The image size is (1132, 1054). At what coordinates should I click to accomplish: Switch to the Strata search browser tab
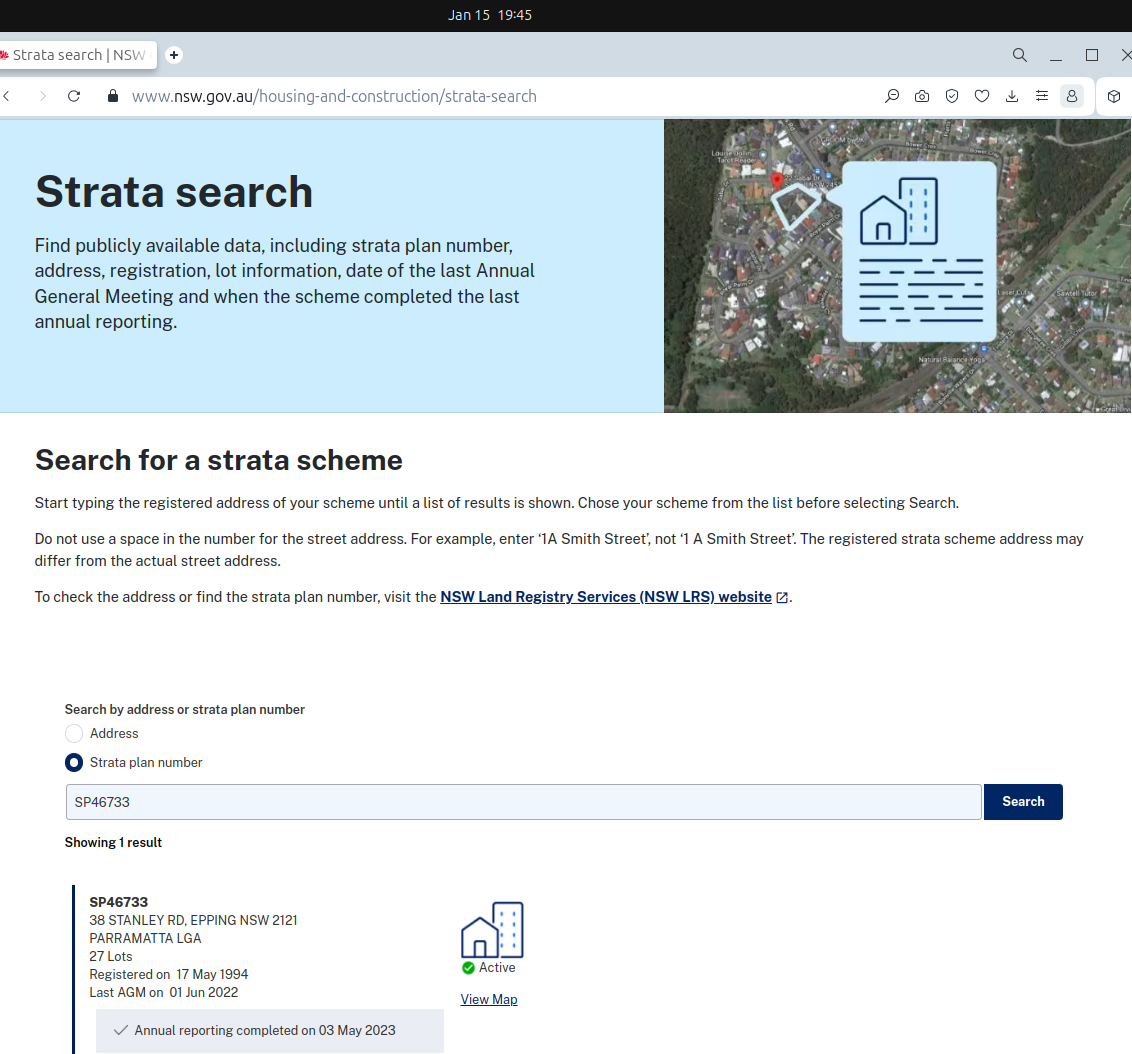[x=78, y=55]
